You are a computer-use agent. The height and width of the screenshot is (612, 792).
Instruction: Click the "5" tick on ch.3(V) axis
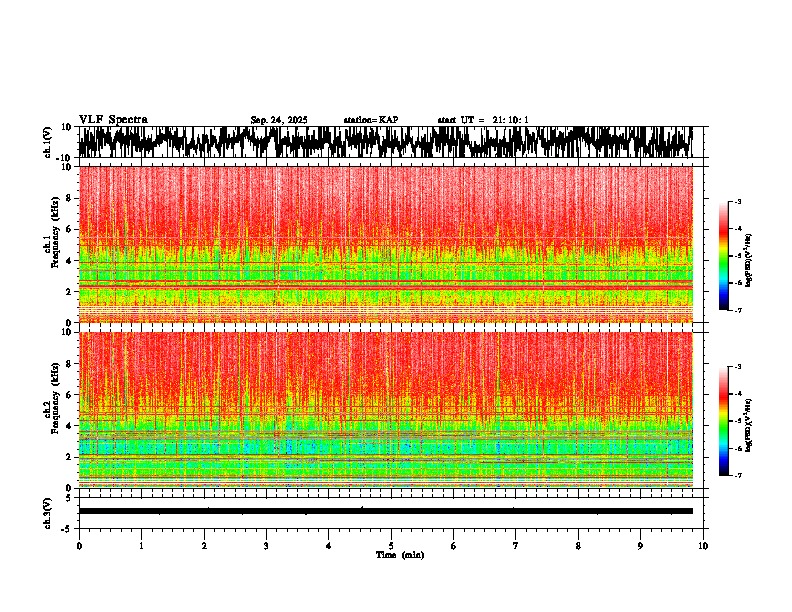point(69,497)
